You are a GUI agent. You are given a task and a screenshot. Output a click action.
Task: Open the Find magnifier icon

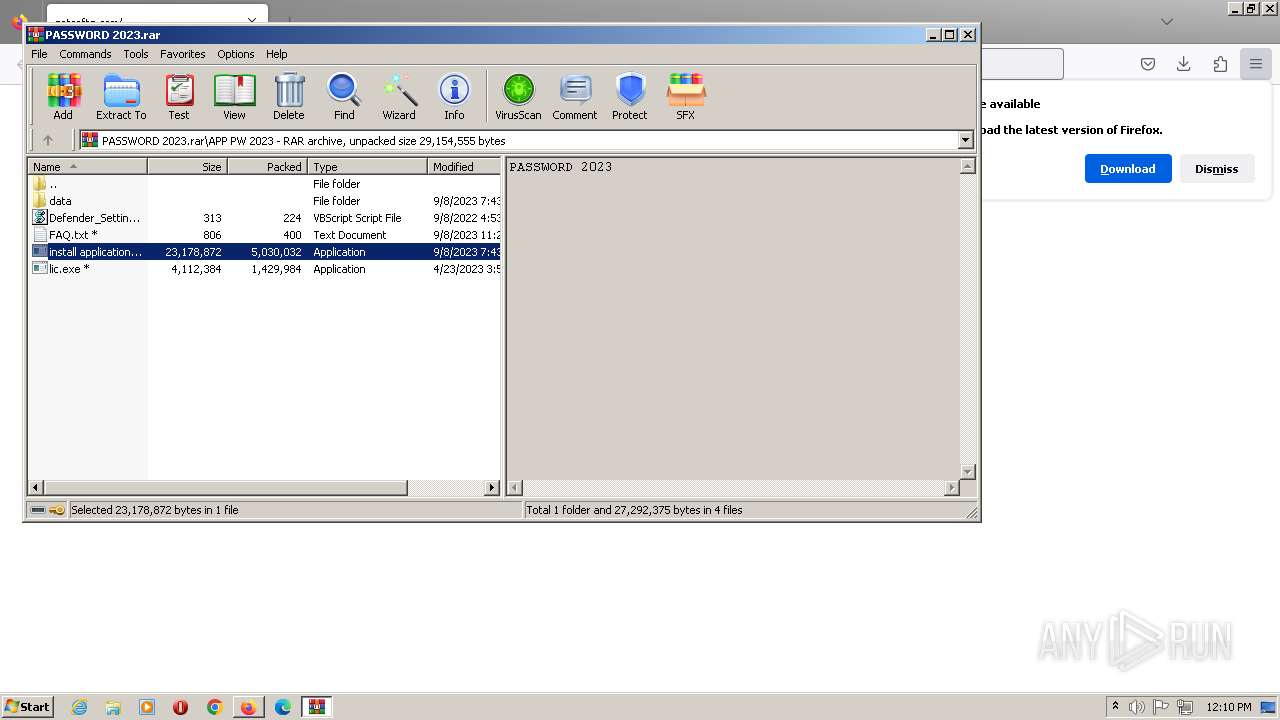(x=344, y=97)
